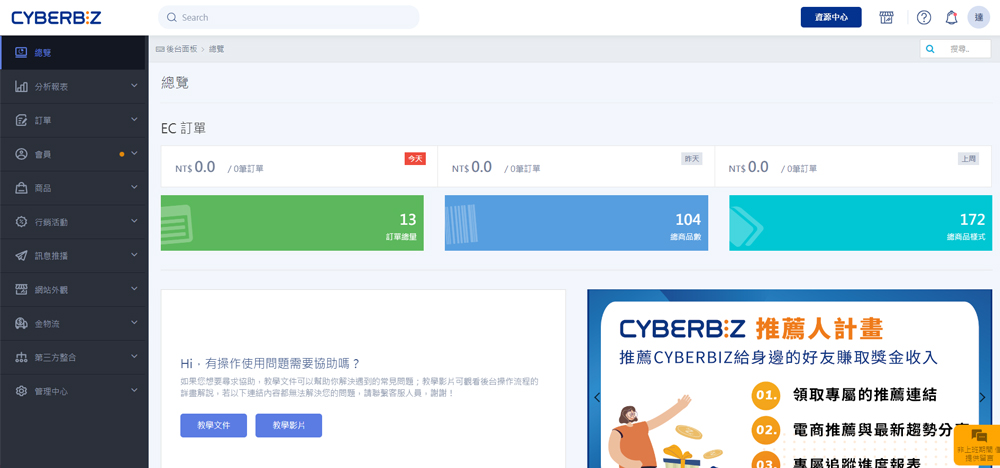Expand the 訊息推播 chevron
The image size is (1000, 468).
(x=134, y=254)
